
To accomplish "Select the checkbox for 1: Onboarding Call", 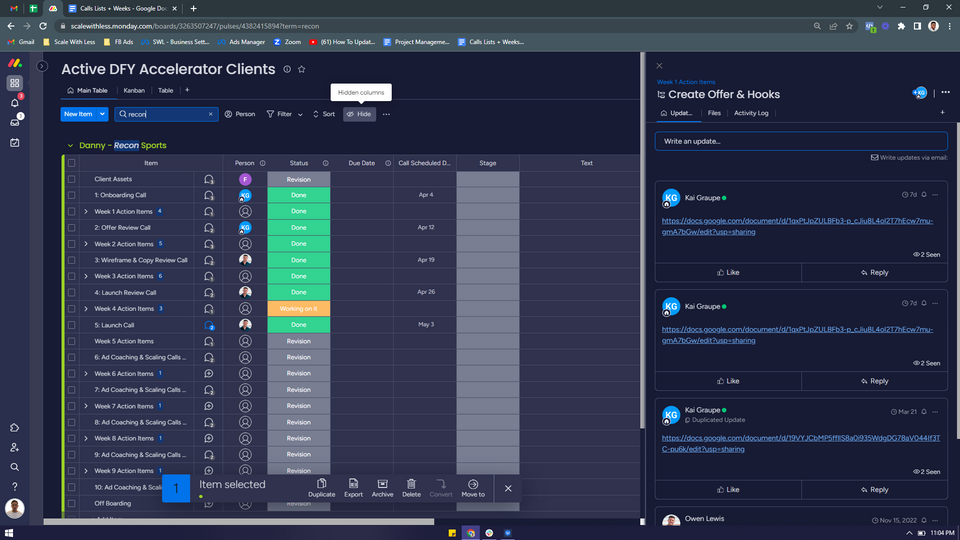I will (x=71, y=195).
